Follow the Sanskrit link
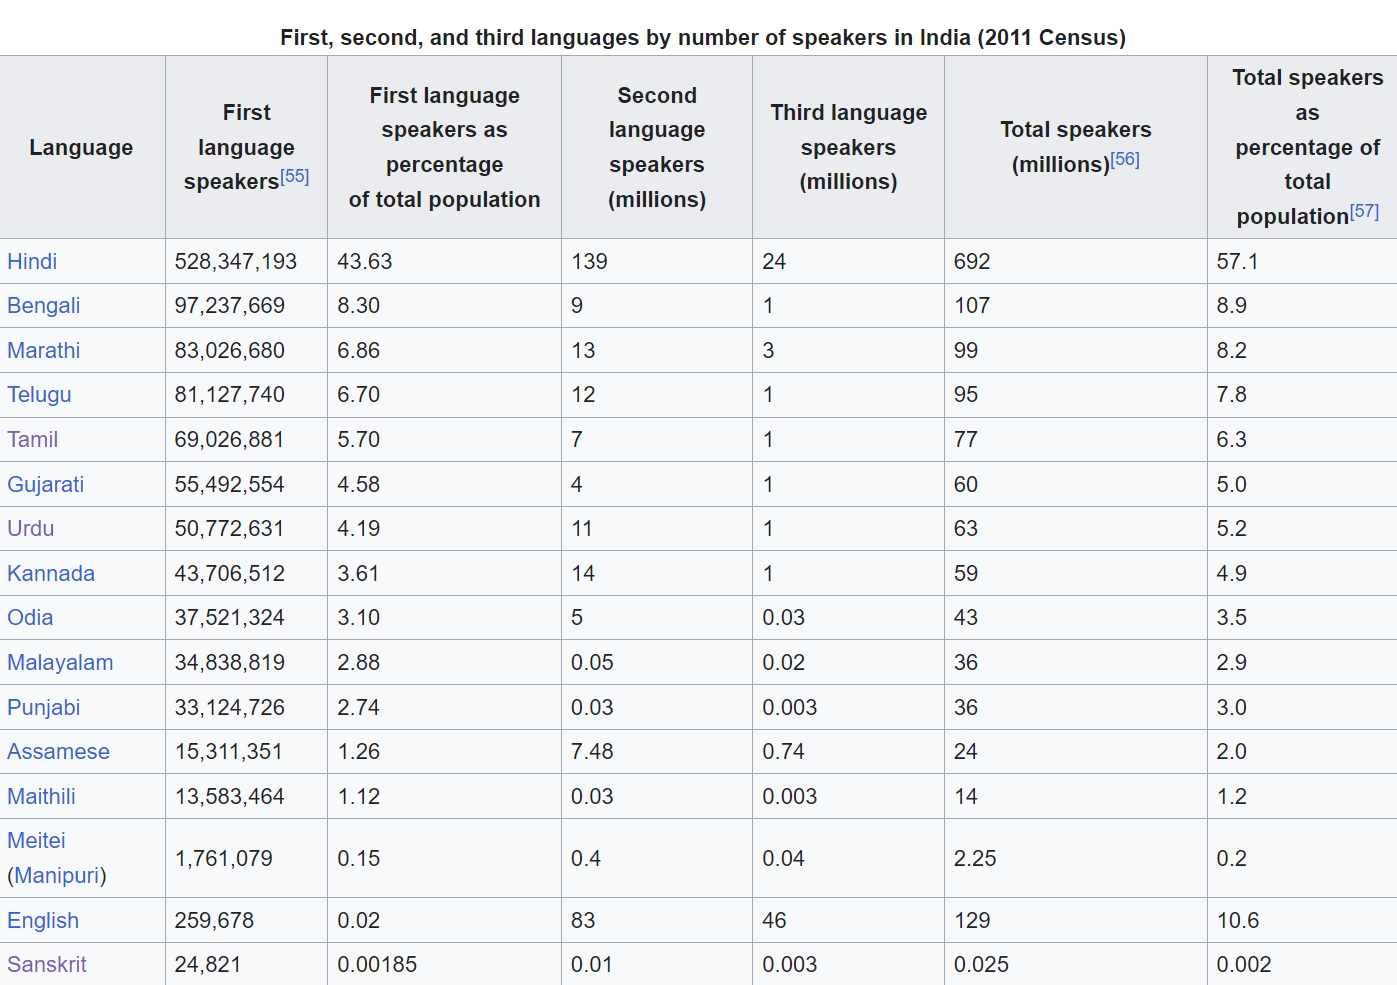This screenshot has width=1397, height=985. pyautogui.click(x=46, y=965)
